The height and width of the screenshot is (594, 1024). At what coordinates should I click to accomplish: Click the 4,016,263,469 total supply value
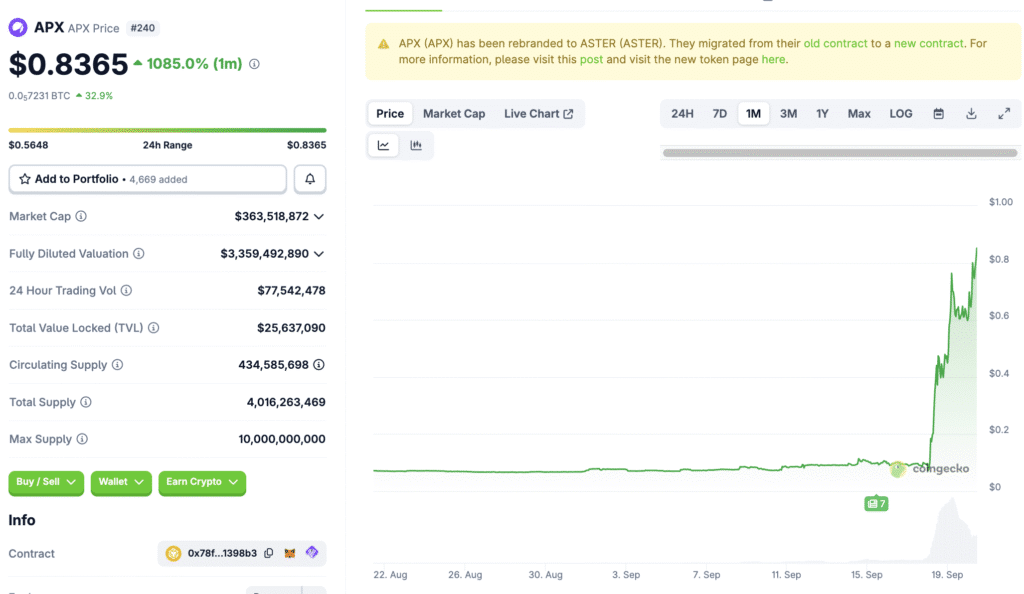(x=286, y=402)
